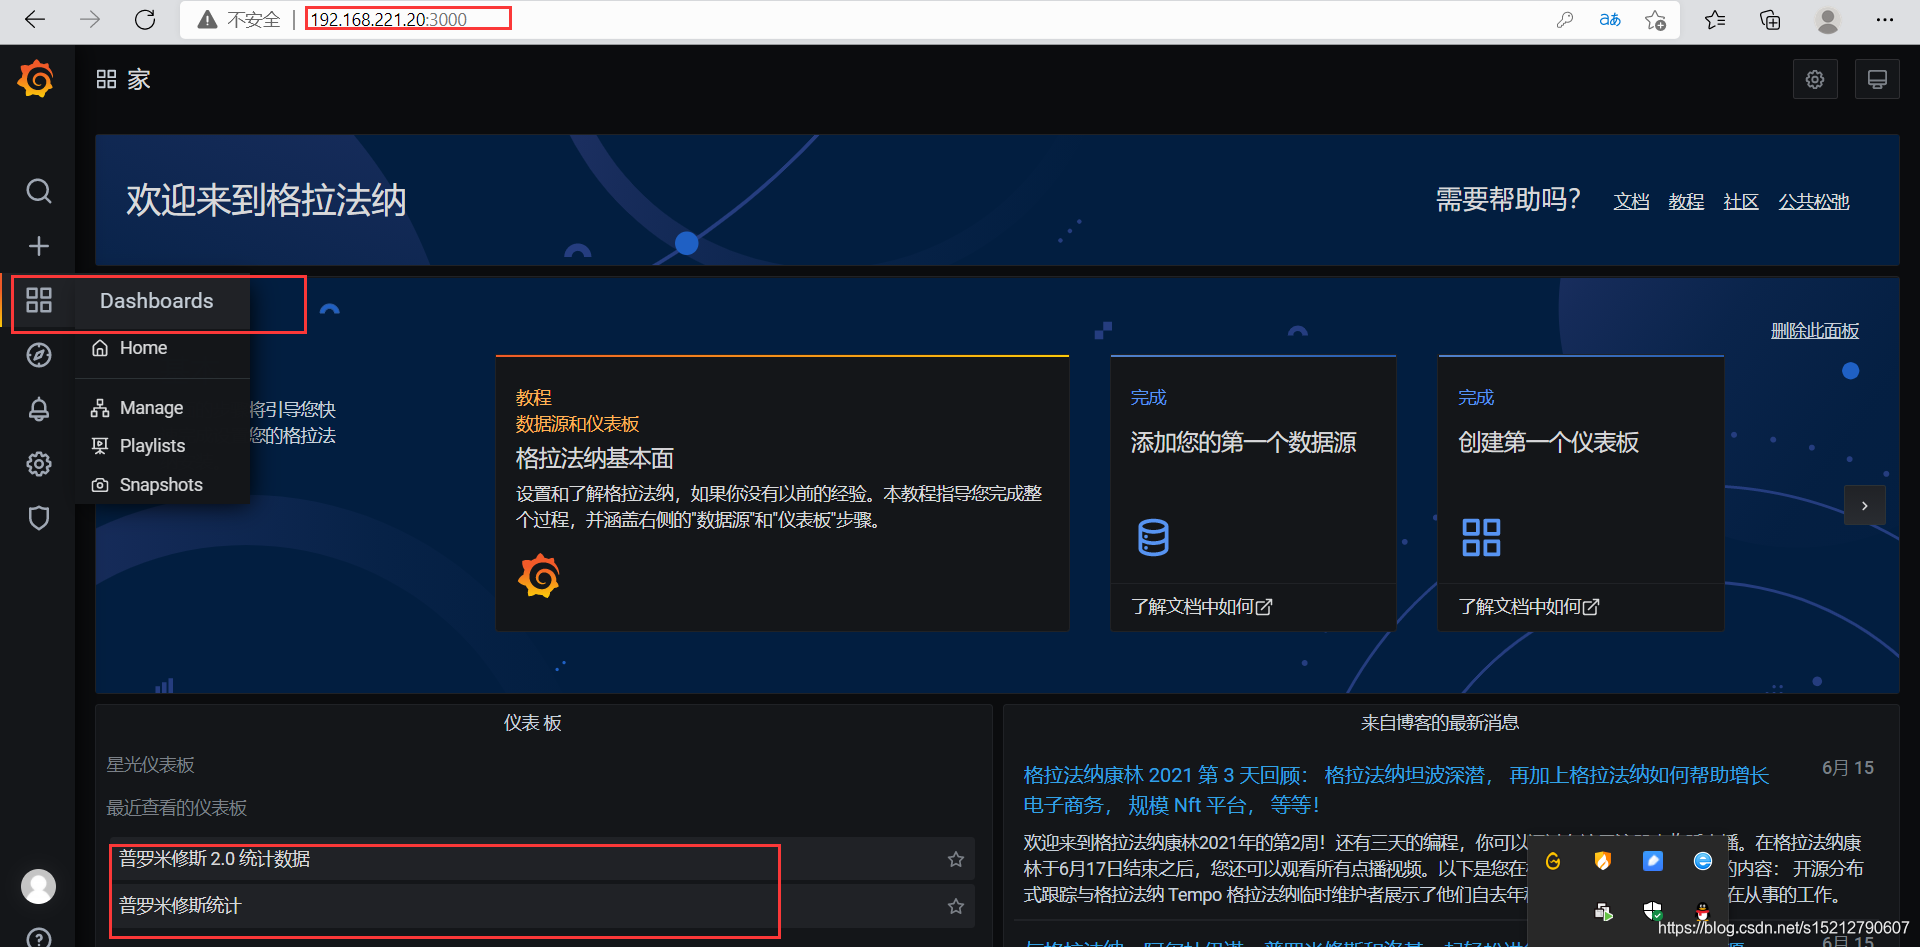Collapse the Dashboards submenu
The image size is (1920, 947).
(x=156, y=300)
